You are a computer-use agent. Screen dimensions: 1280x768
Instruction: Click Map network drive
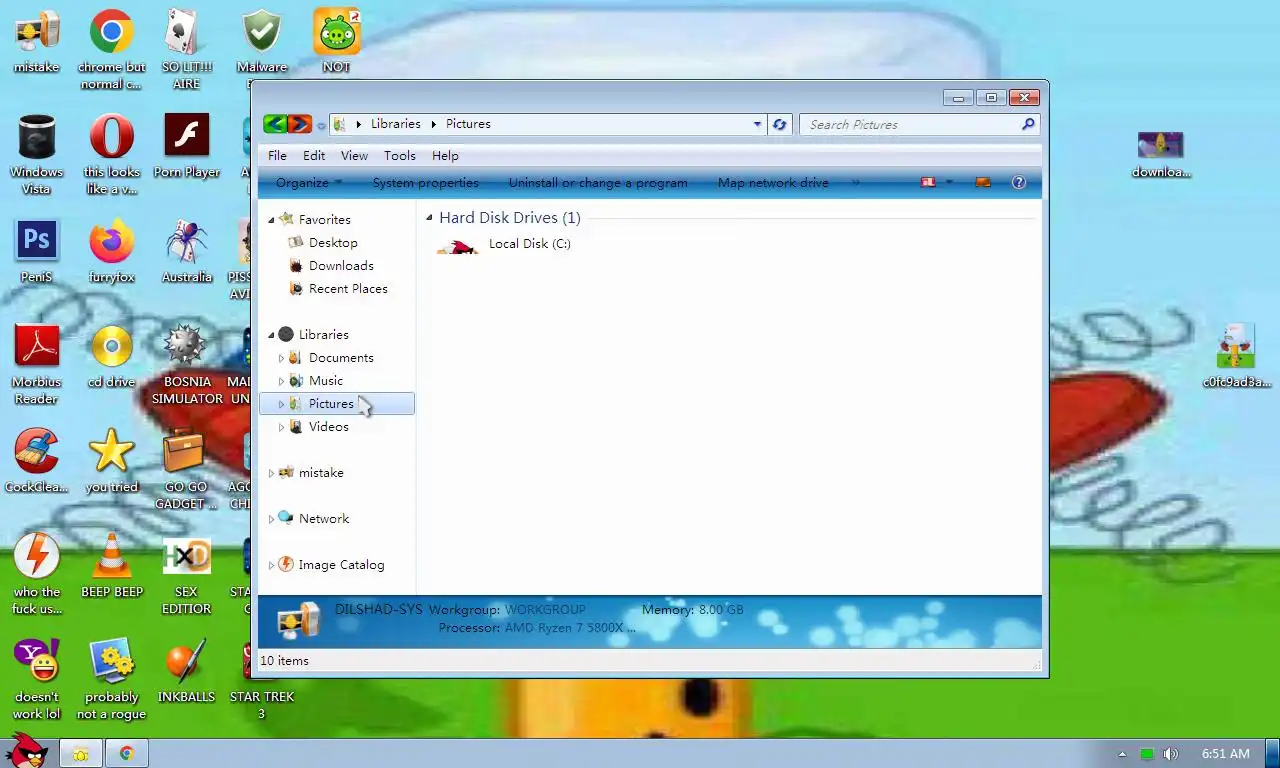[x=773, y=182]
